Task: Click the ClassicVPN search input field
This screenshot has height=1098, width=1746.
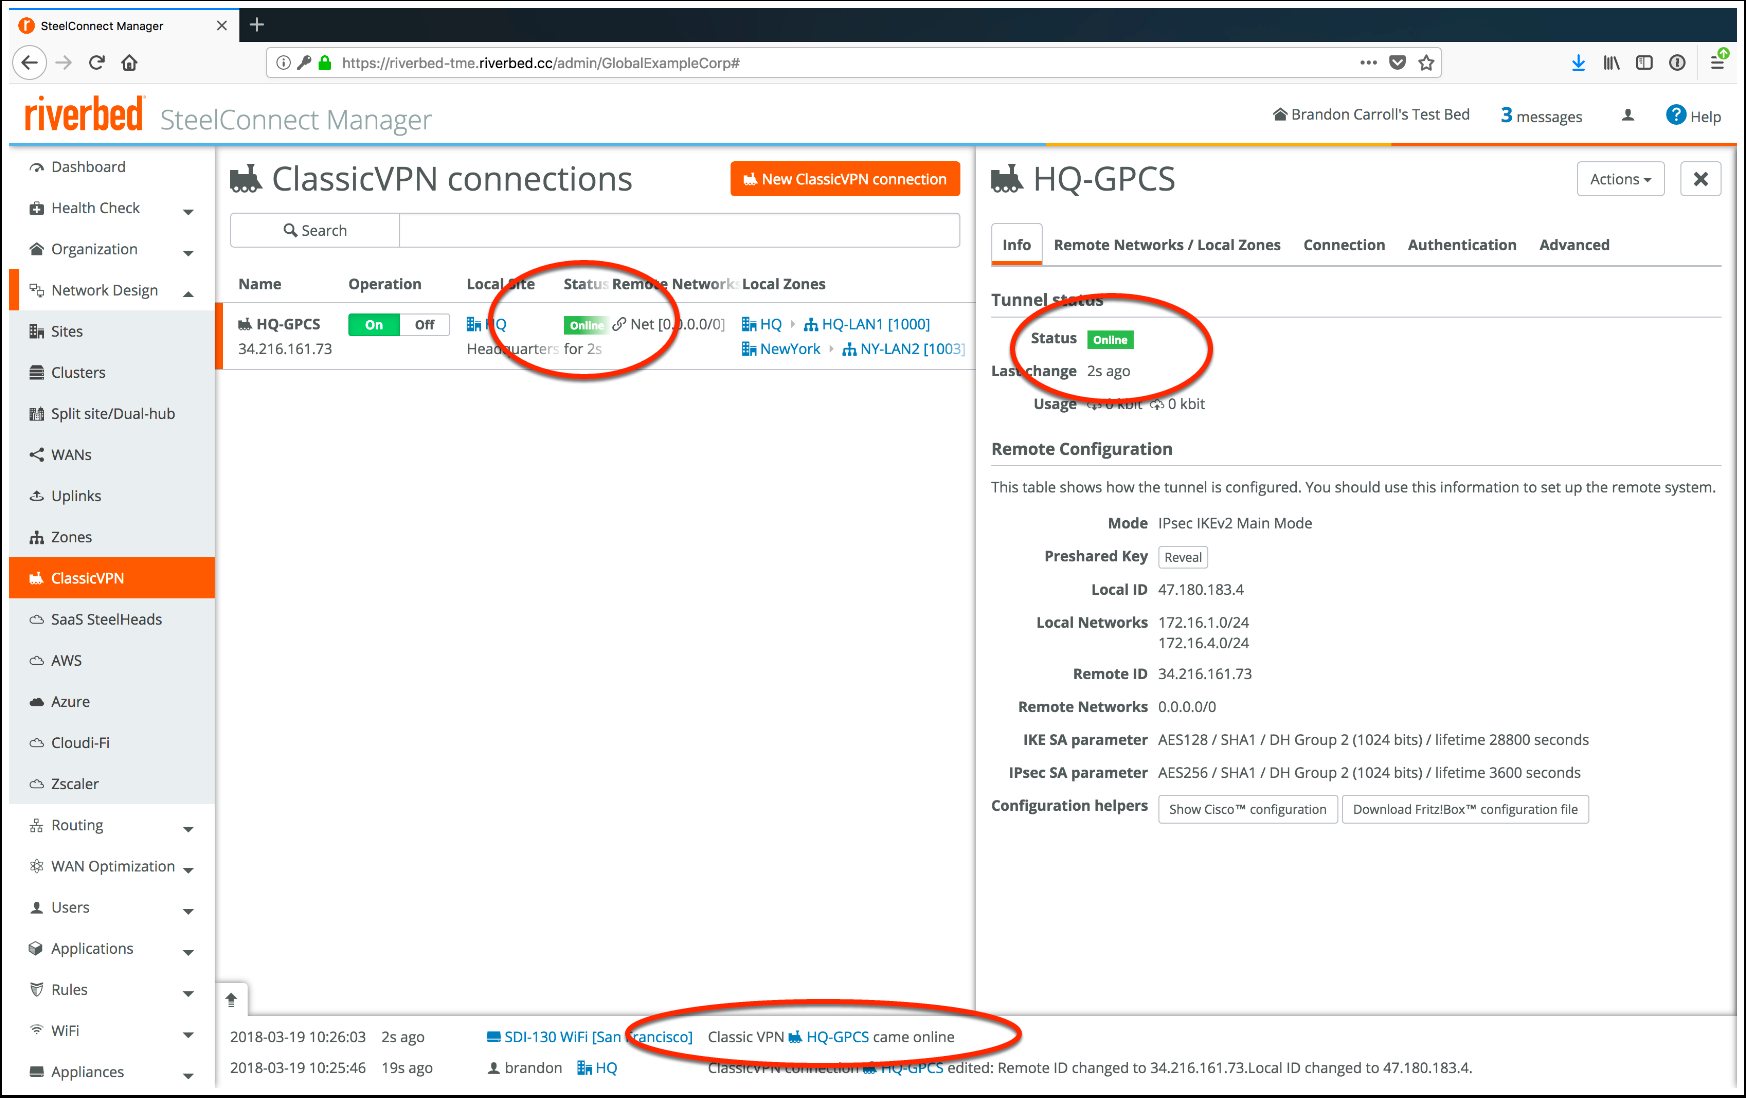Action: pos(679,230)
